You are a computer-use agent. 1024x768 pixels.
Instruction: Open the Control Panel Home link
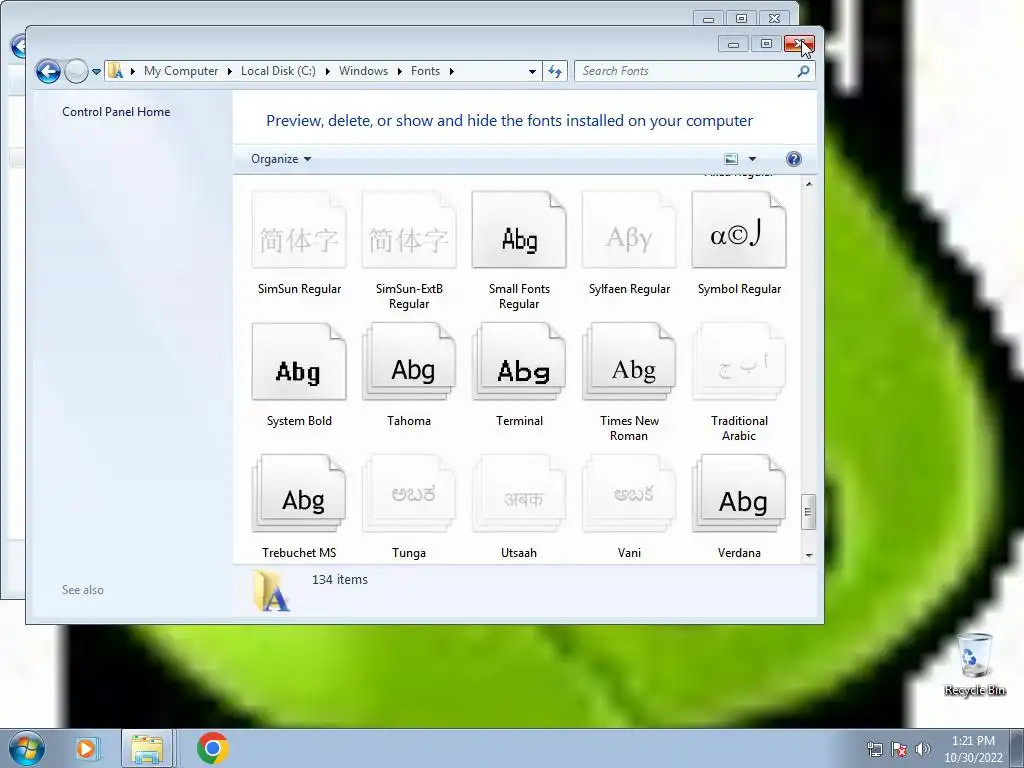(116, 112)
